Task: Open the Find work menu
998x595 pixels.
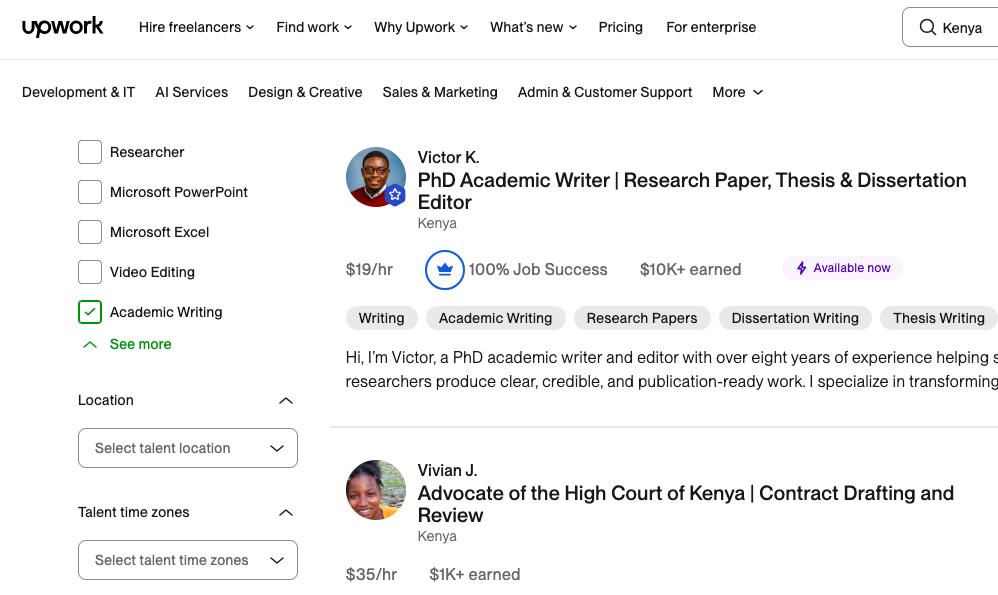Action: coord(314,27)
